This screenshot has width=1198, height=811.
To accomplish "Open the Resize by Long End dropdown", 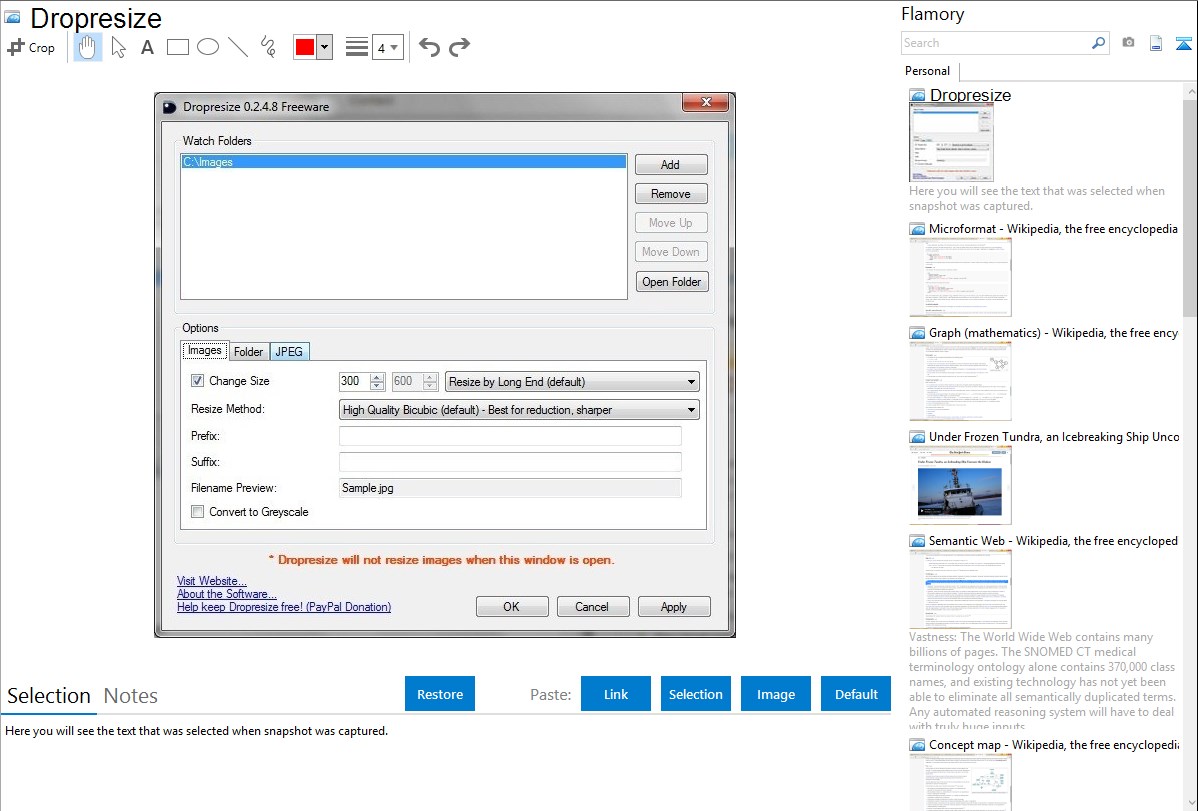I will [x=572, y=381].
